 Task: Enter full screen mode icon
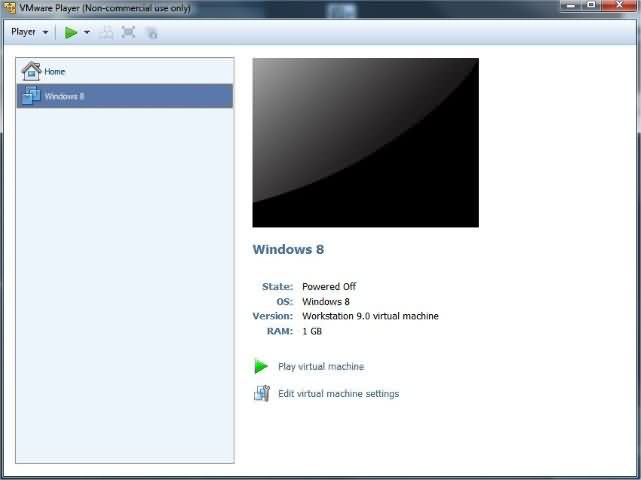128,32
